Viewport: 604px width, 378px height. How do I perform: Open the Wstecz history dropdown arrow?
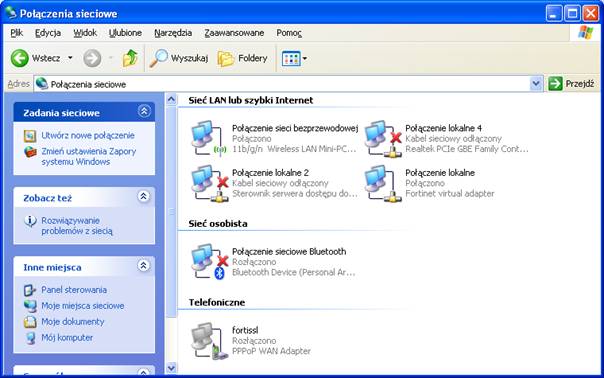70,58
